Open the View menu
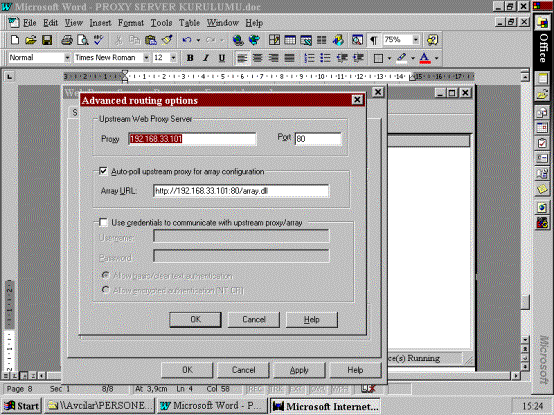 tap(73, 23)
